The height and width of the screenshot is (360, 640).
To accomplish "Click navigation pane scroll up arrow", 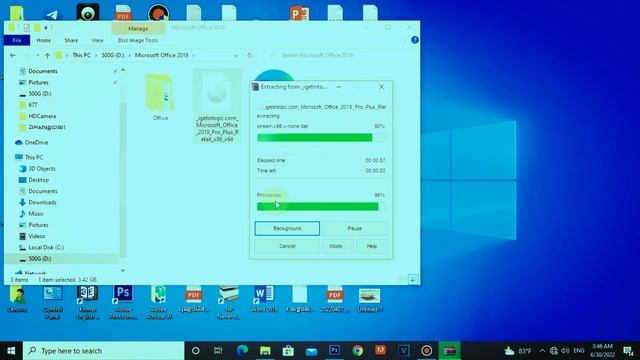I will tap(123, 71).
